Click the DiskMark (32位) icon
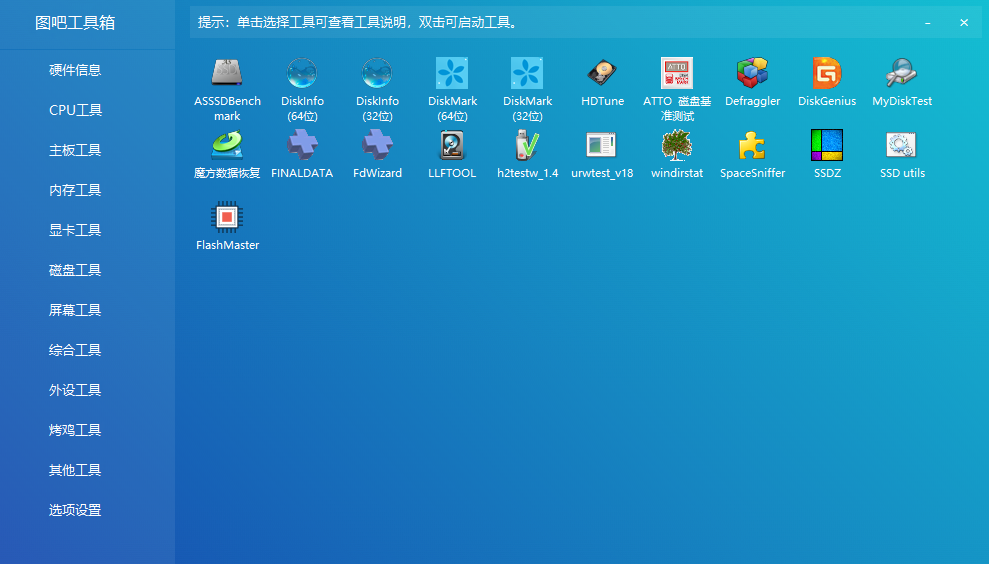This screenshot has height=564, width=989. pos(527,73)
